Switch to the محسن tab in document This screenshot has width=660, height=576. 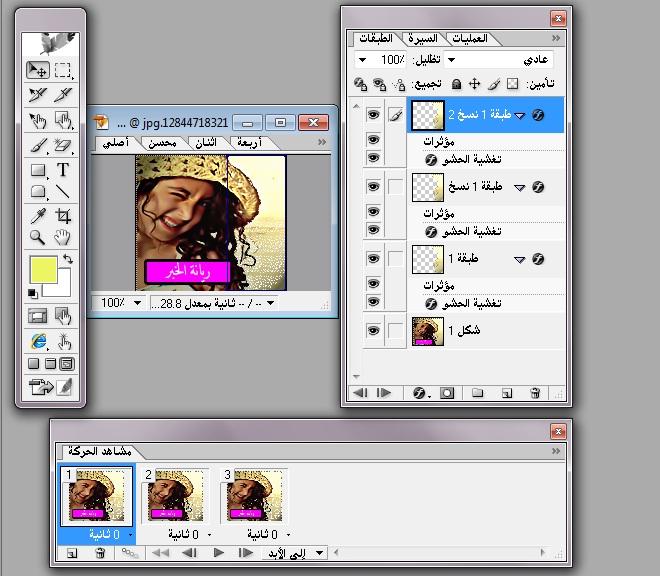pyautogui.click(x=160, y=143)
